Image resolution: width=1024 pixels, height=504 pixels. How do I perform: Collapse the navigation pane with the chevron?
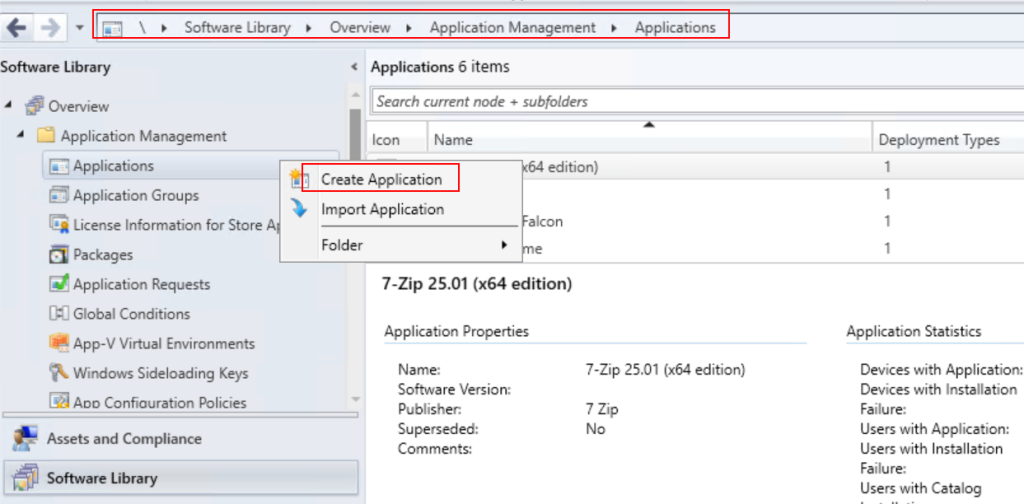(x=353, y=67)
